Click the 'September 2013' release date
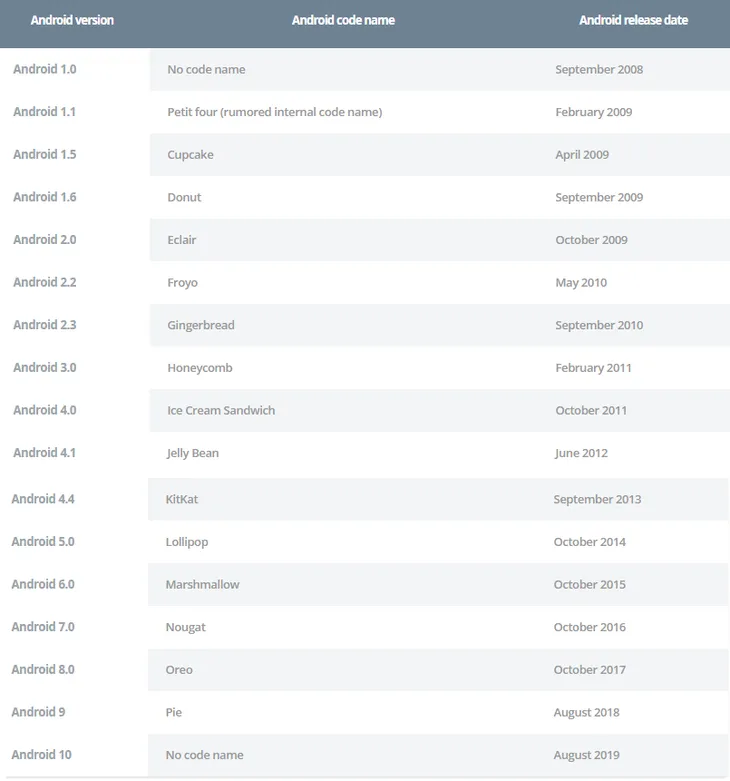The image size is (730, 781). pos(598,500)
